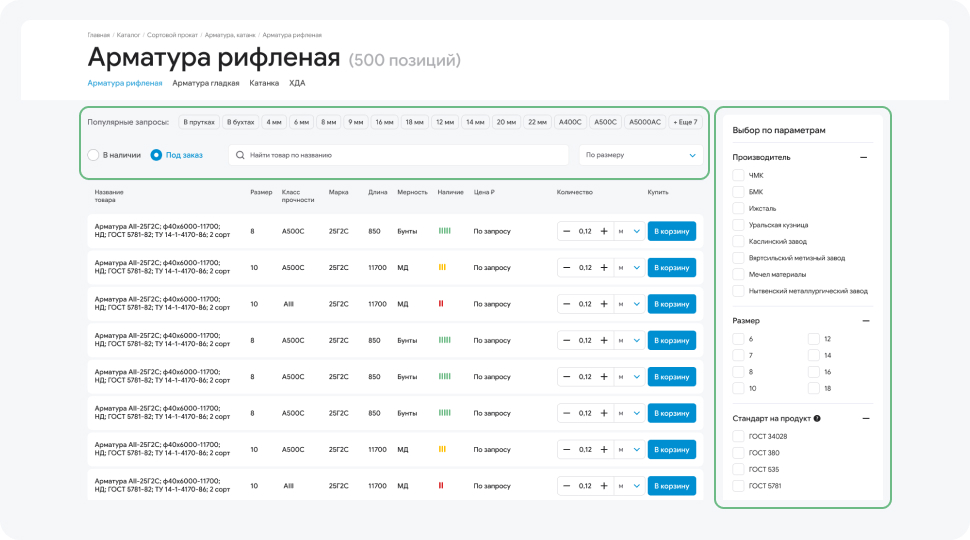The image size is (970, 540).
Task: Click the help icon next to Стандарт на продукт
Action: click(x=817, y=419)
